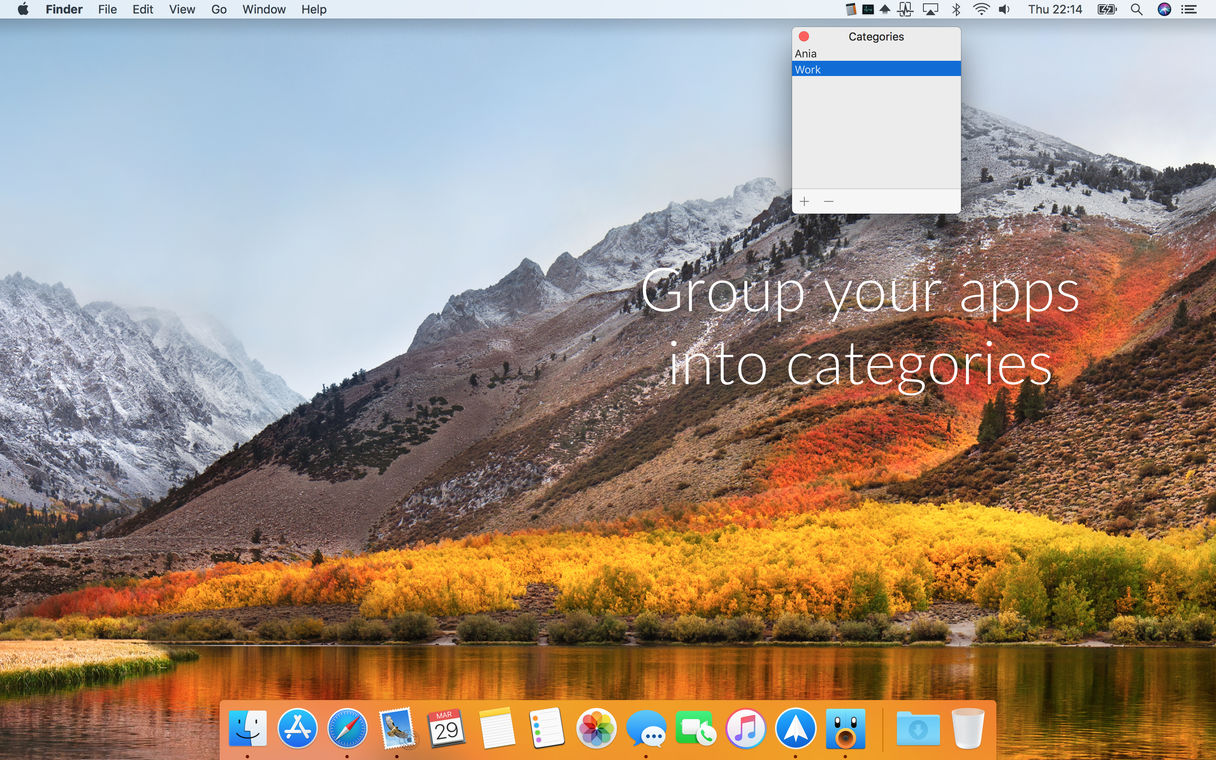Open Bluetooth status menu
The width and height of the screenshot is (1216, 760).
pos(956,9)
